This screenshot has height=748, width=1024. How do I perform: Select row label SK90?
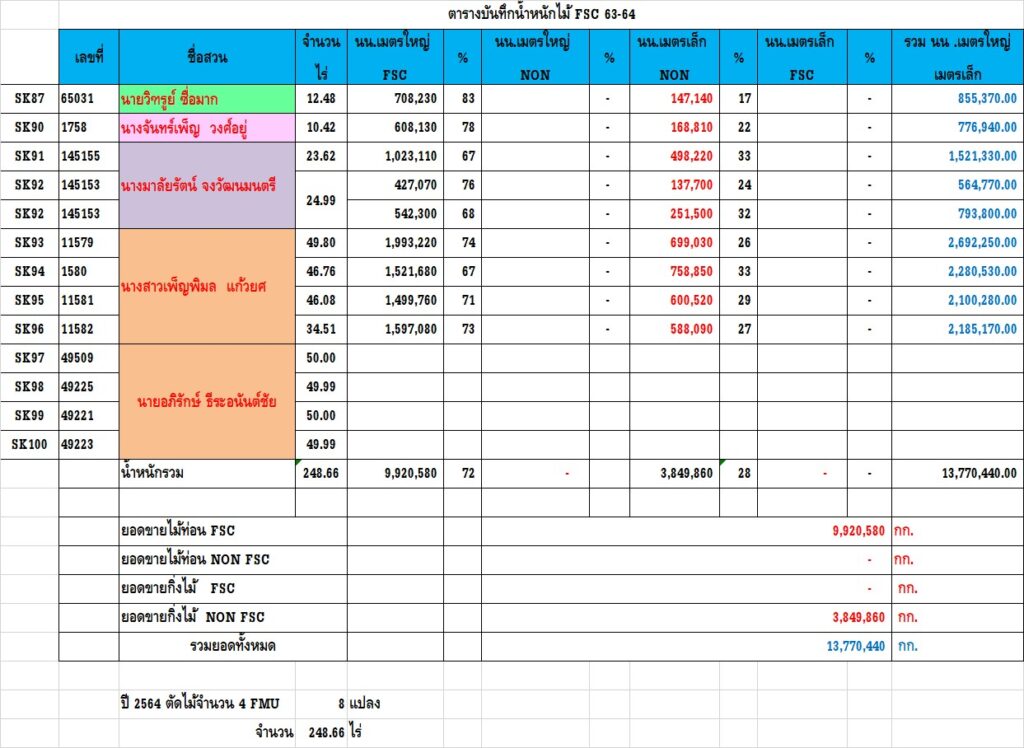click(x=29, y=127)
